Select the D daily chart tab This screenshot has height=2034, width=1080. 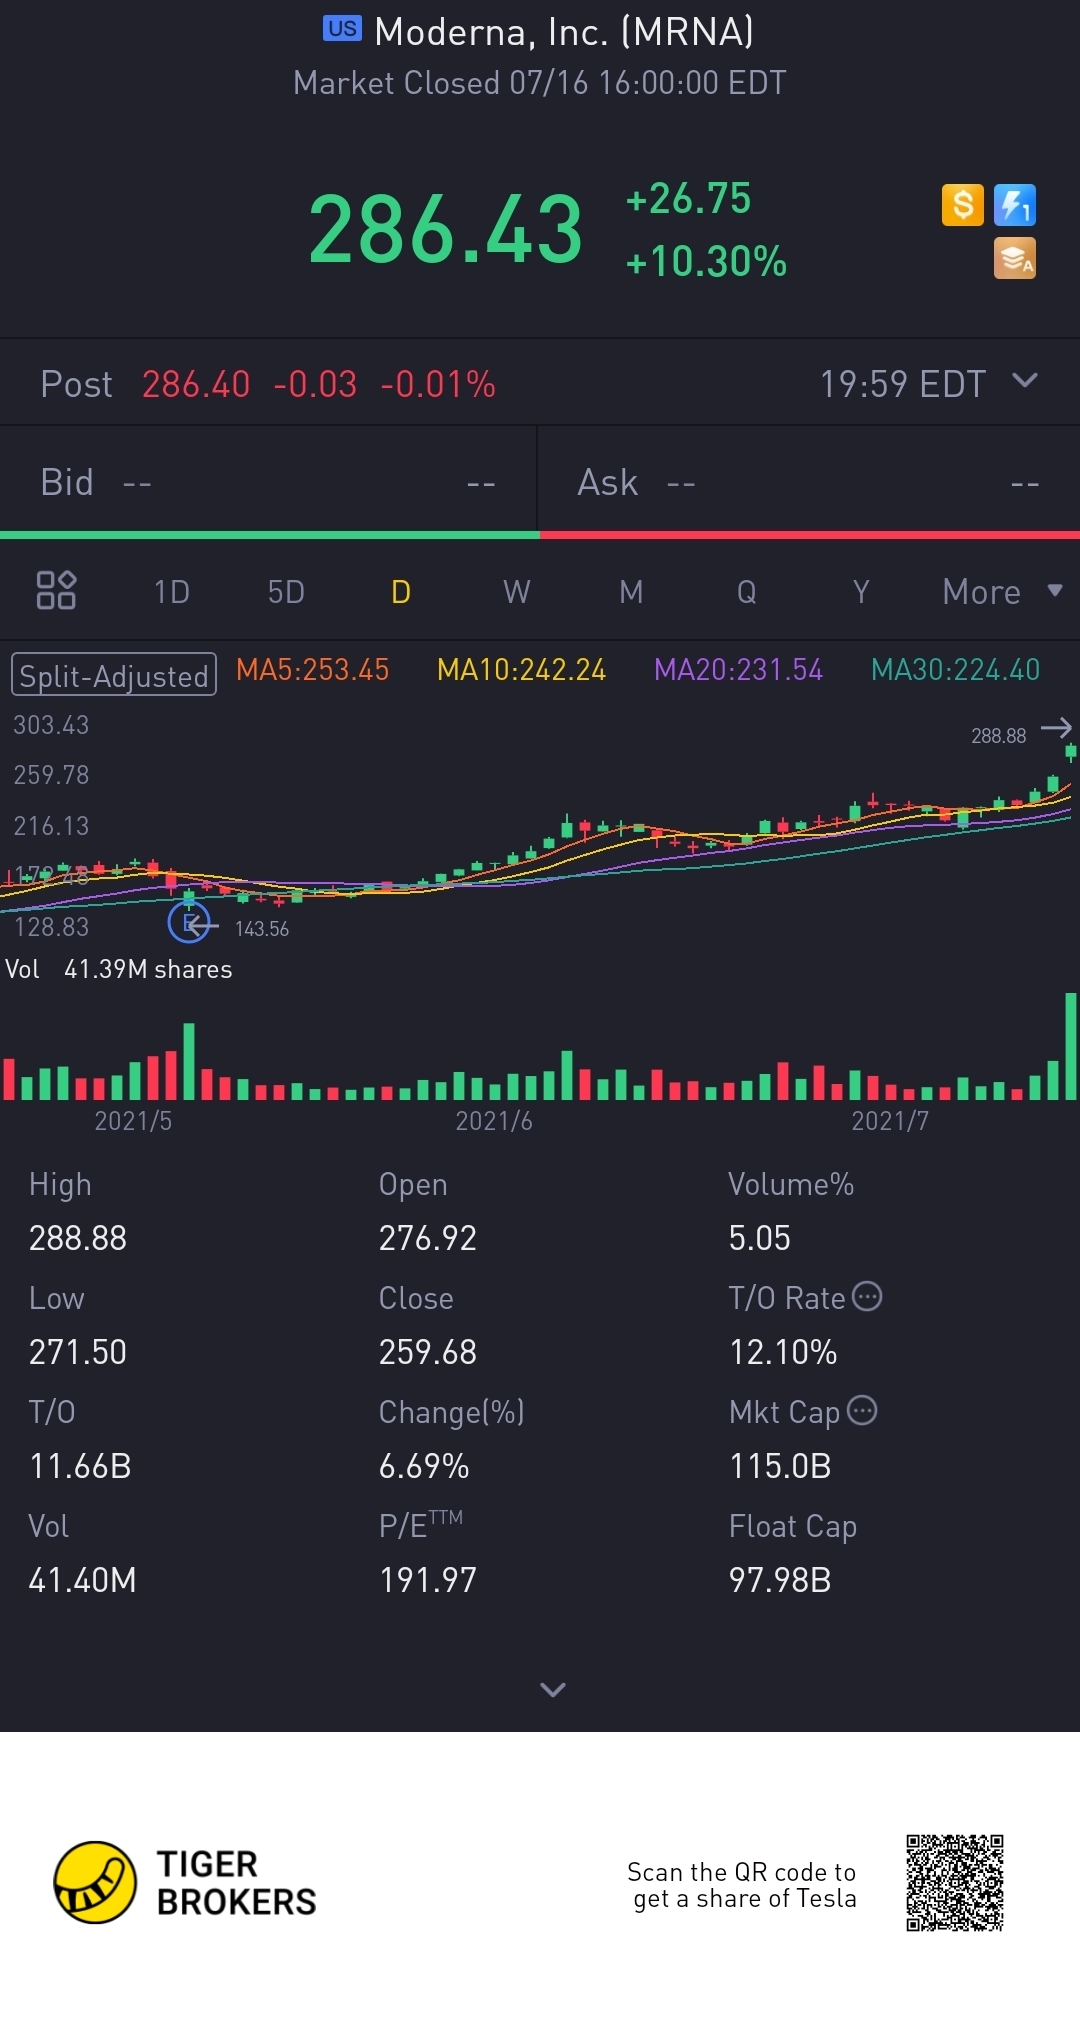tap(401, 592)
